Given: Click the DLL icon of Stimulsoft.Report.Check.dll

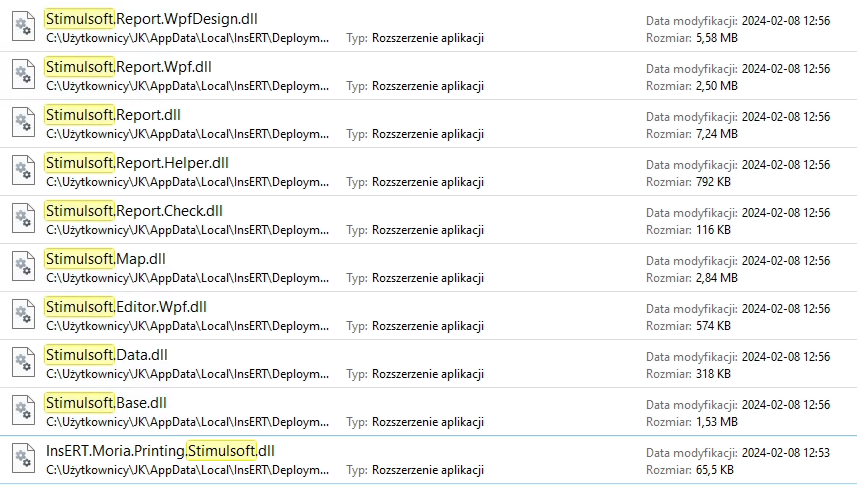Looking at the screenshot, I should tap(24, 219).
